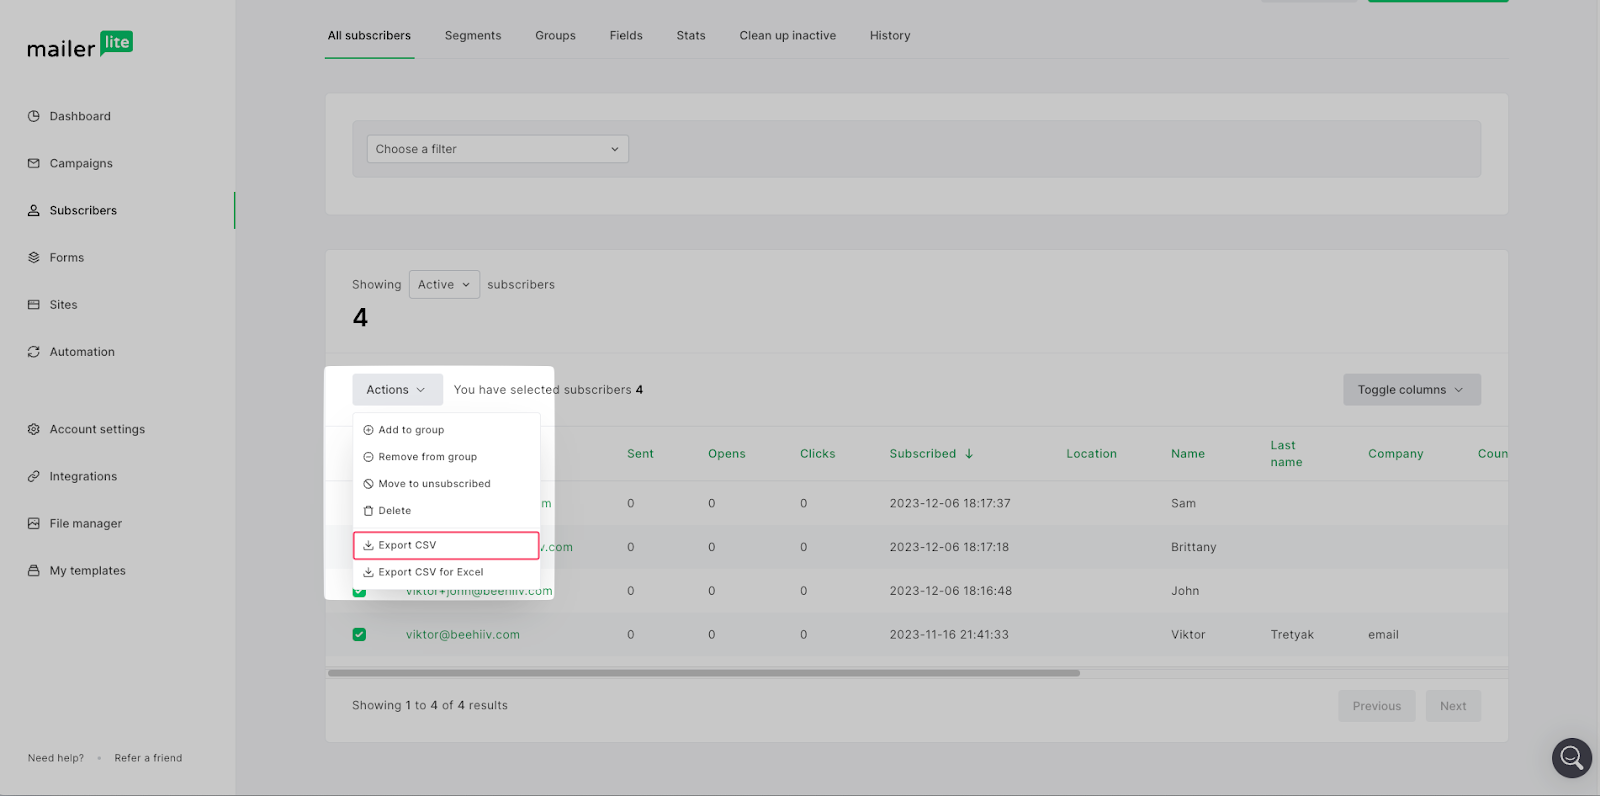Click the Forms layers icon

[34, 257]
